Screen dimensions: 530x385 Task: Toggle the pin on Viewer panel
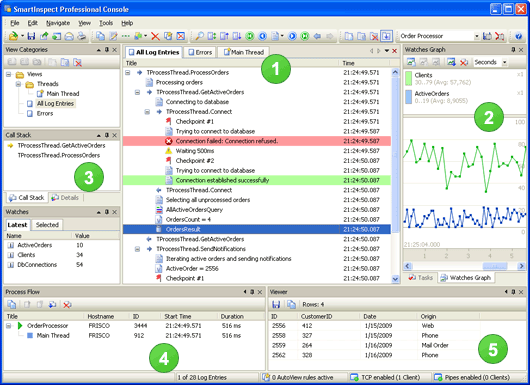click(x=513, y=292)
